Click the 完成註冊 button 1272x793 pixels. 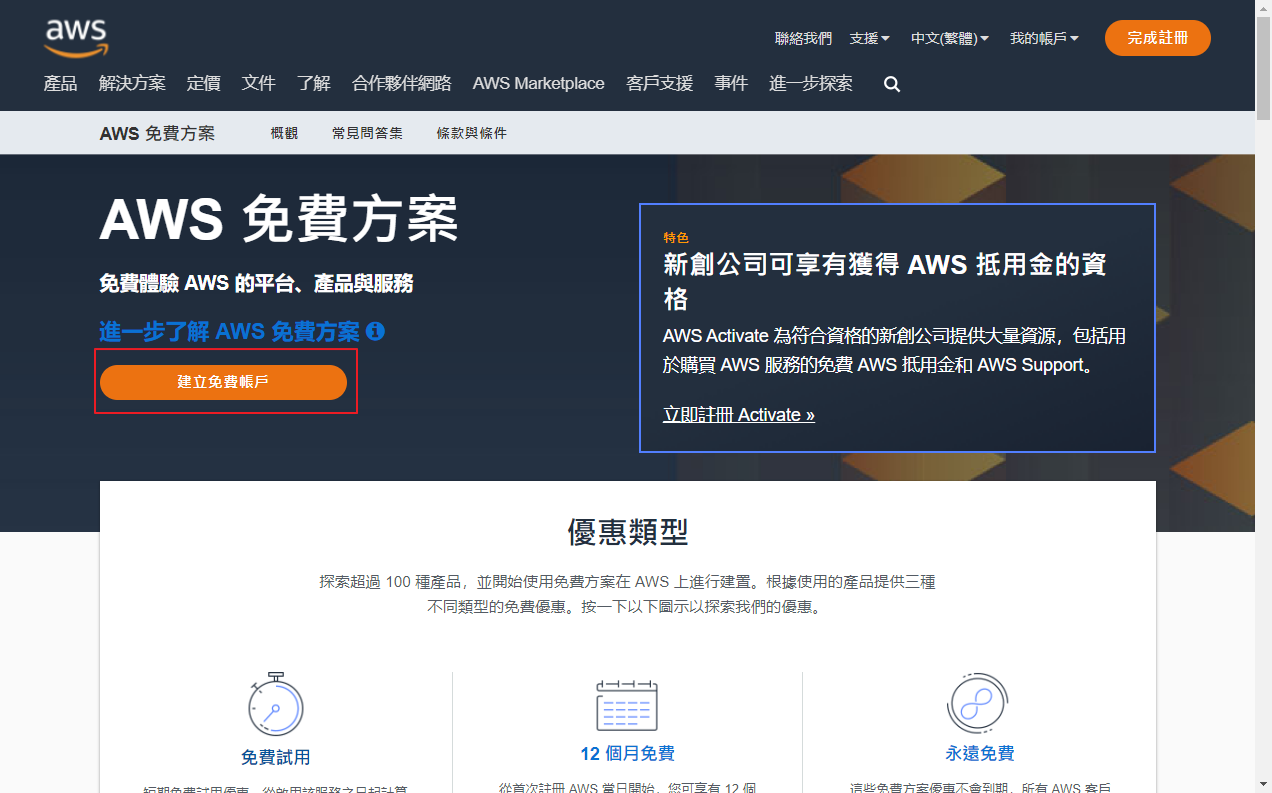(x=1158, y=38)
